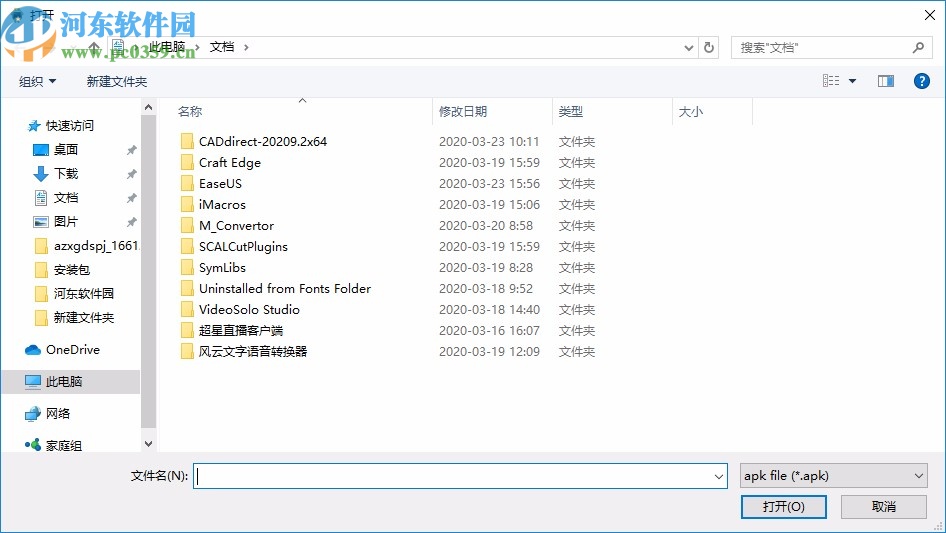Screen dimensions: 946x533
Task: Select the Craft Edge folder icon
Action: pyautogui.click(x=187, y=163)
